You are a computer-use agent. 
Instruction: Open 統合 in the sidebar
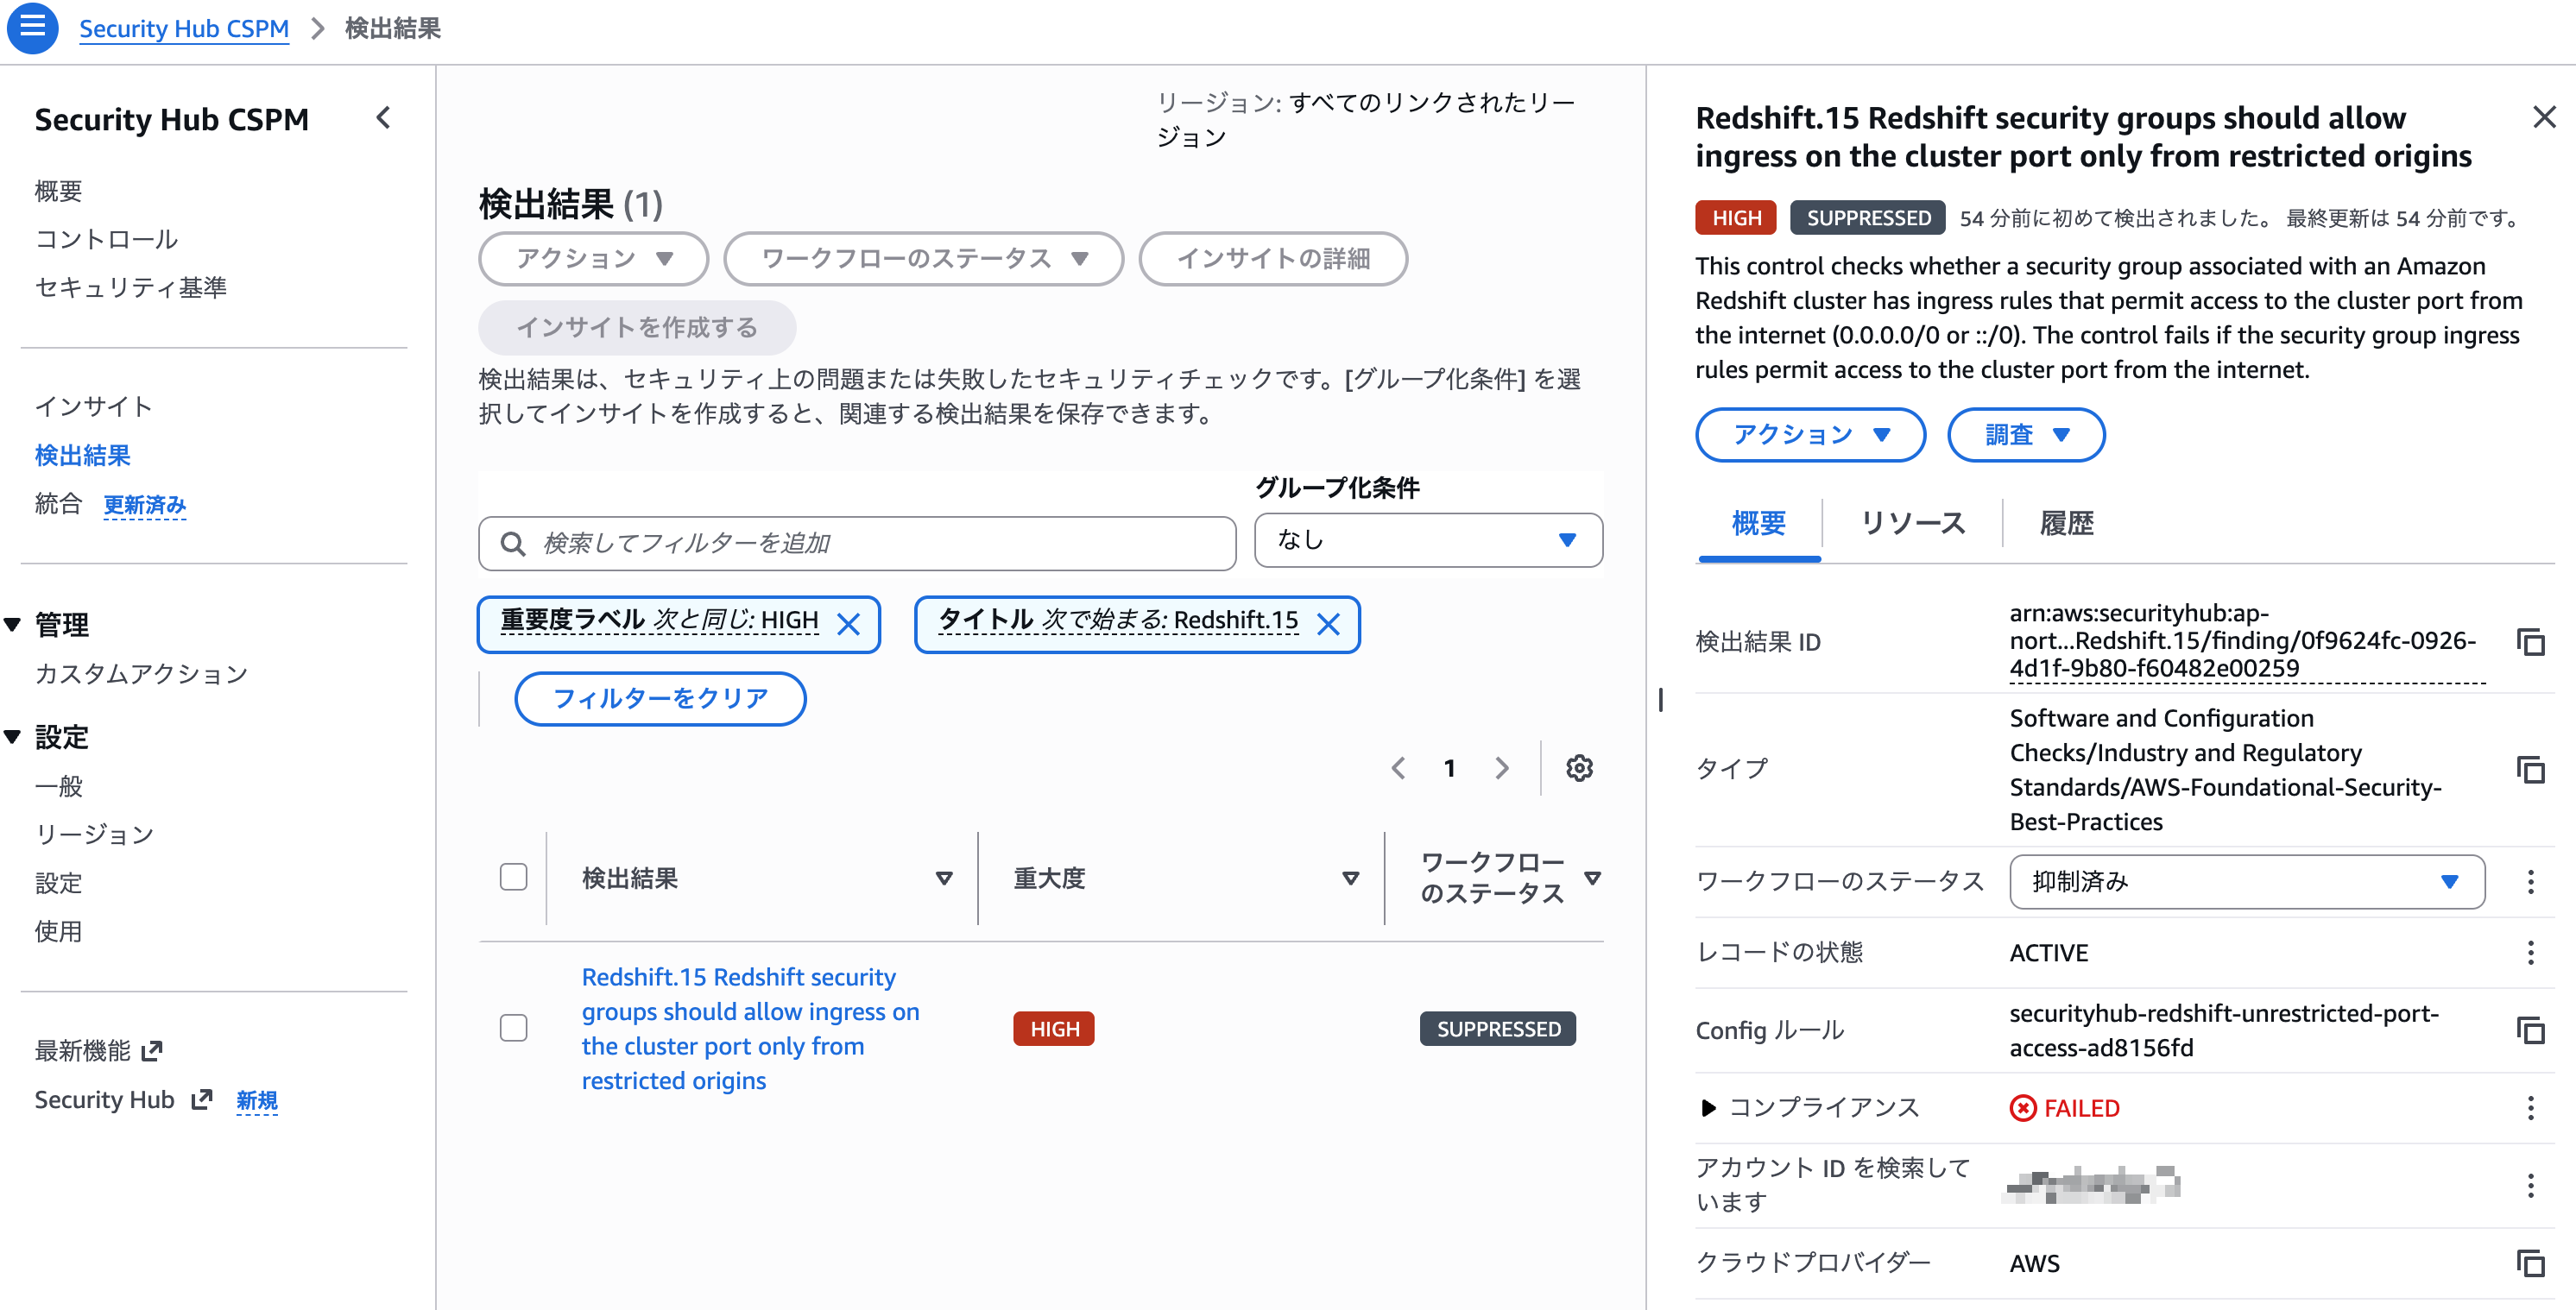point(58,504)
